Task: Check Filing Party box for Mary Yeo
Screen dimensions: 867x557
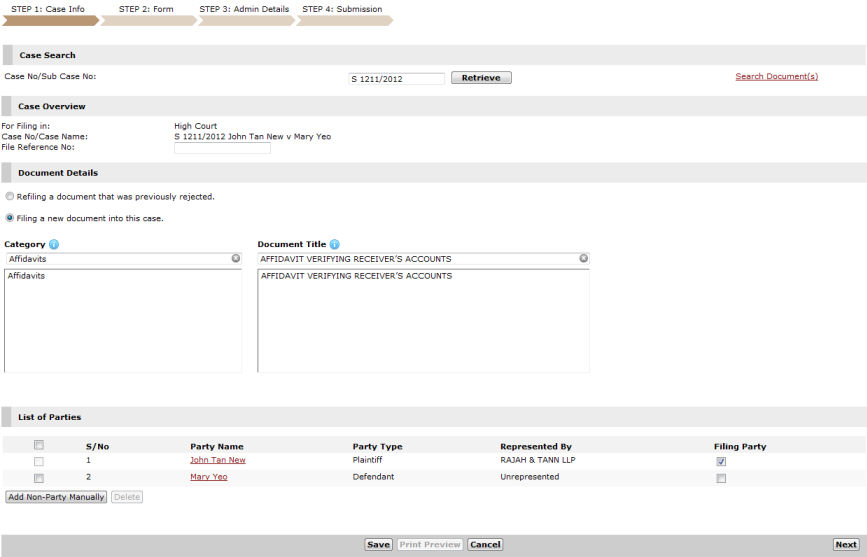Action: tap(721, 479)
